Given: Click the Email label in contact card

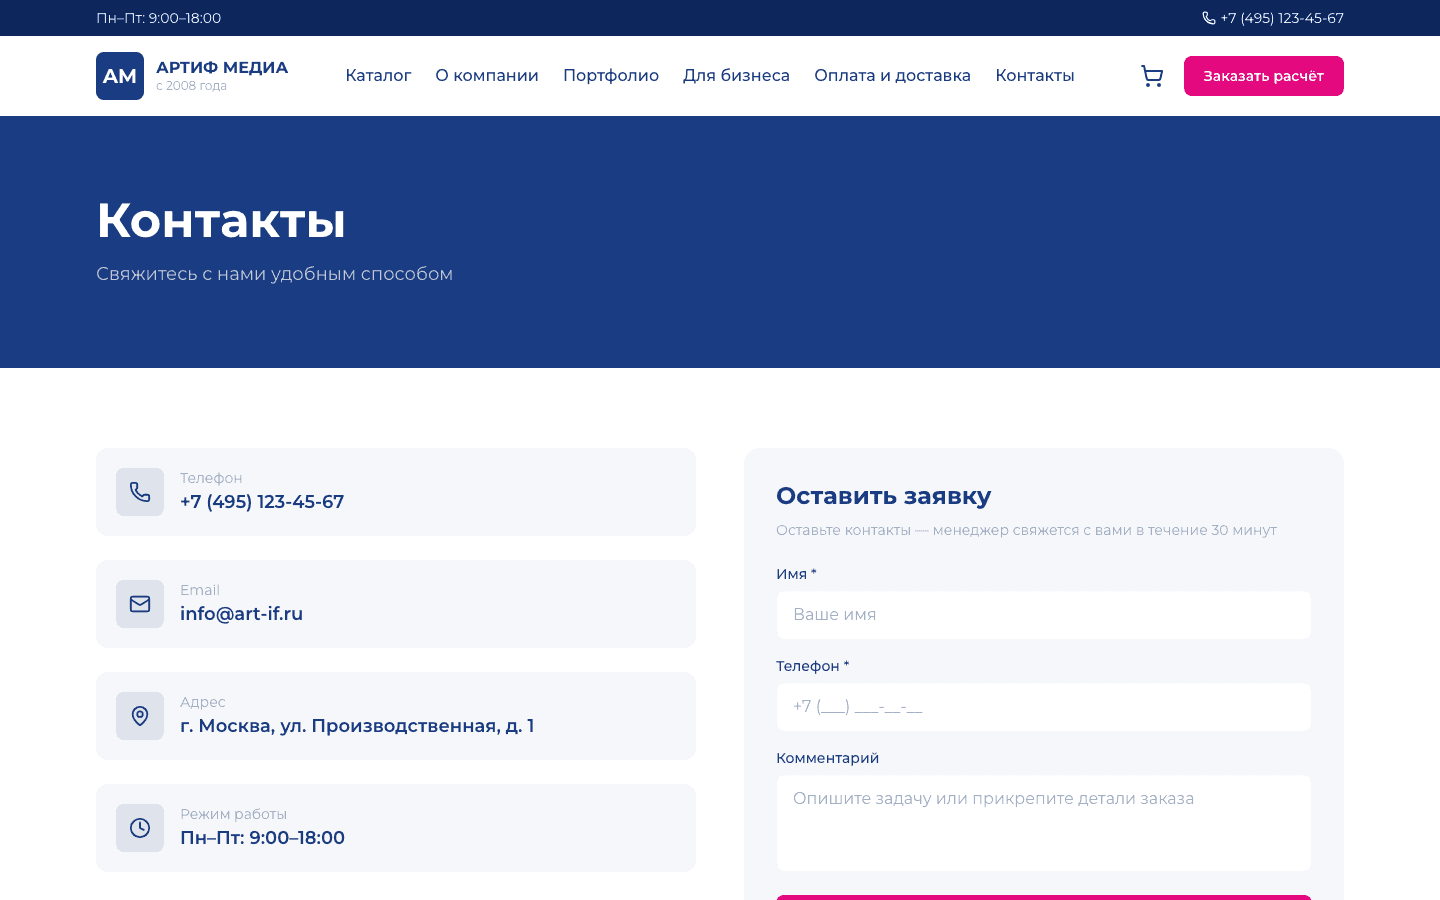Looking at the screenshot, I should [200, 590].
